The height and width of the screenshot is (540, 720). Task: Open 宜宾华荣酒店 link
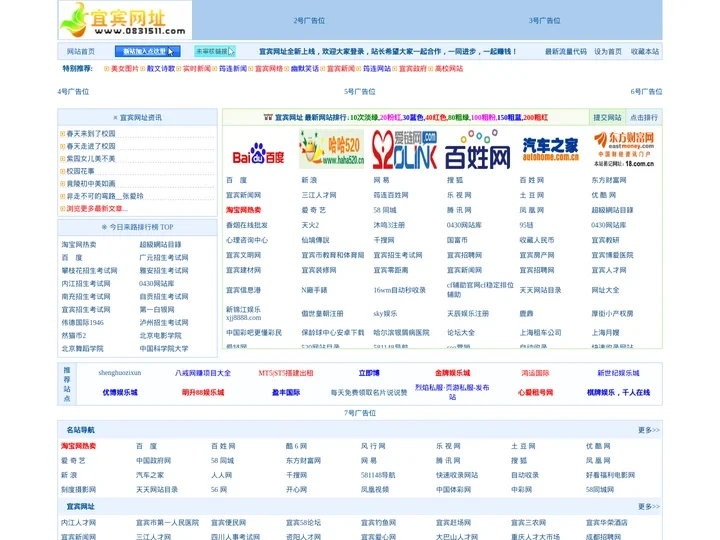607,523
